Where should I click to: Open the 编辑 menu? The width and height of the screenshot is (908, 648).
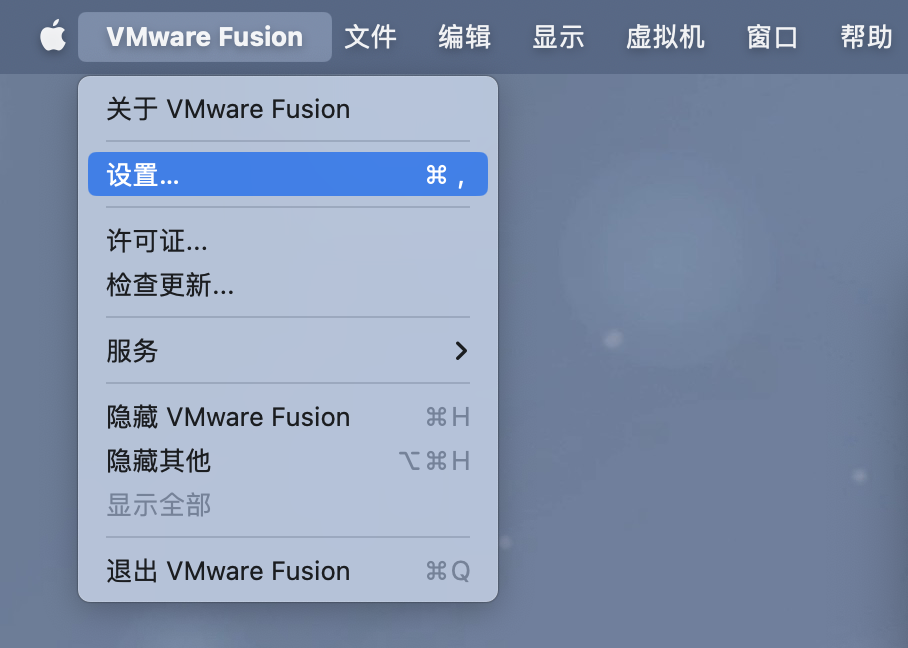[464, 37]
